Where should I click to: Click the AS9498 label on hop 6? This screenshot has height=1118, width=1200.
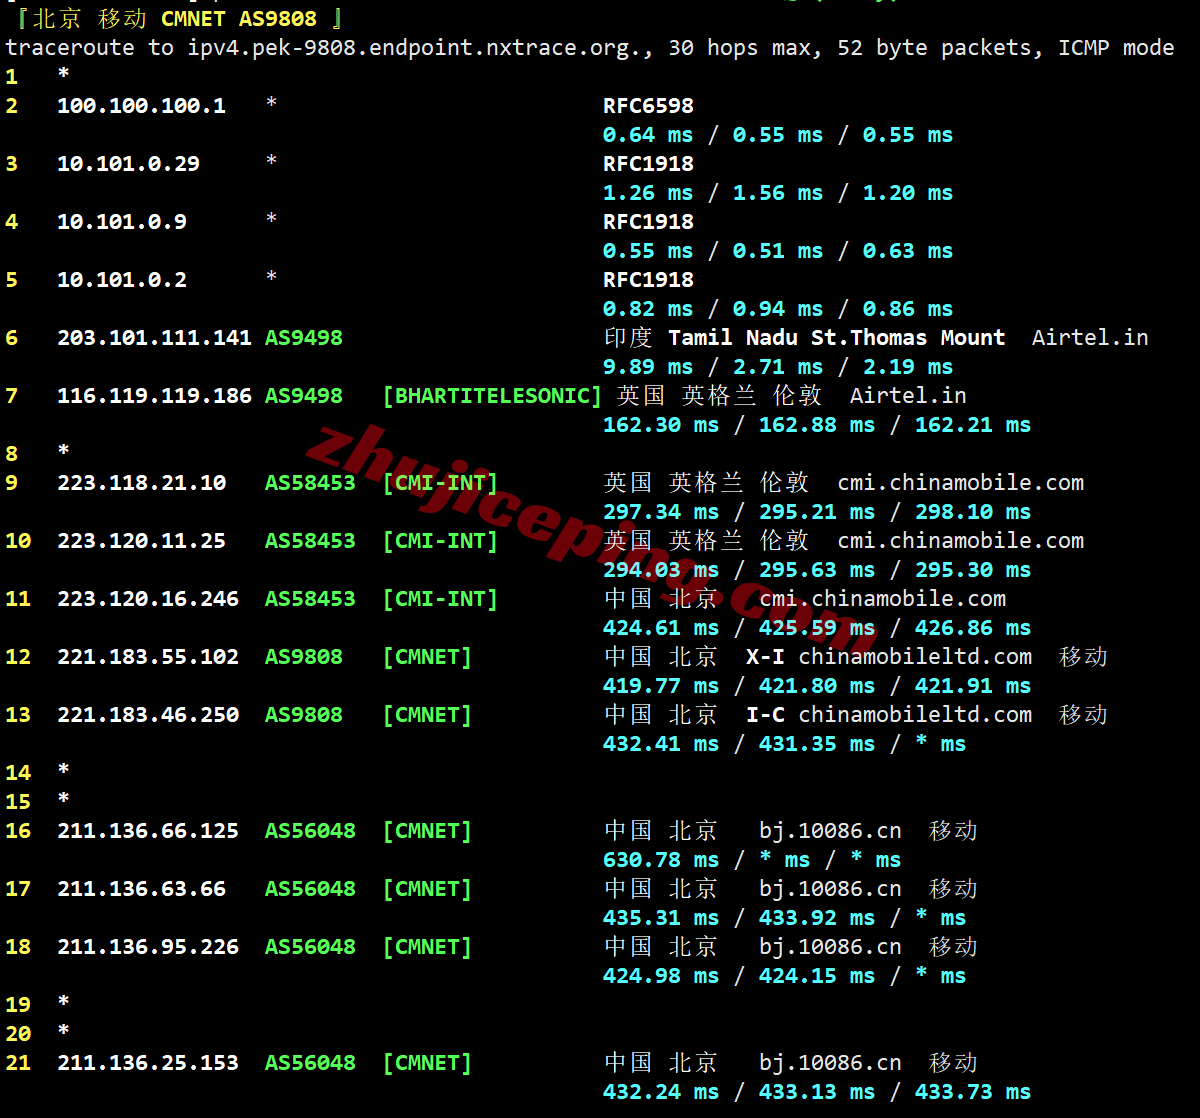pos(303,338)
